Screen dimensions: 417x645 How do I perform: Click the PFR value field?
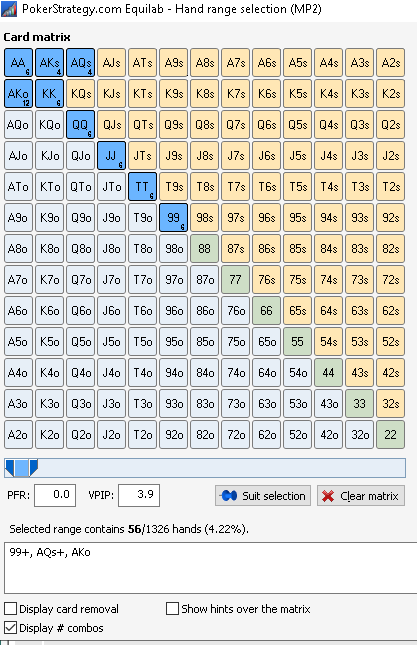coord(55,495)
